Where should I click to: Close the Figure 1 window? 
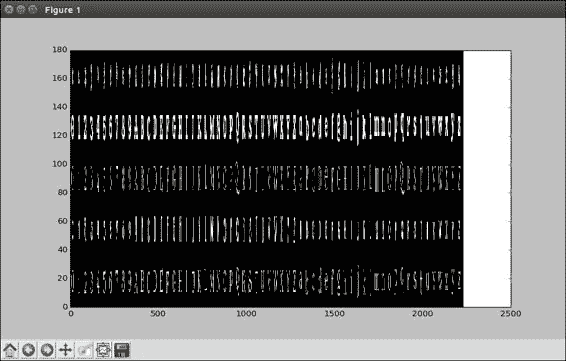9,9
